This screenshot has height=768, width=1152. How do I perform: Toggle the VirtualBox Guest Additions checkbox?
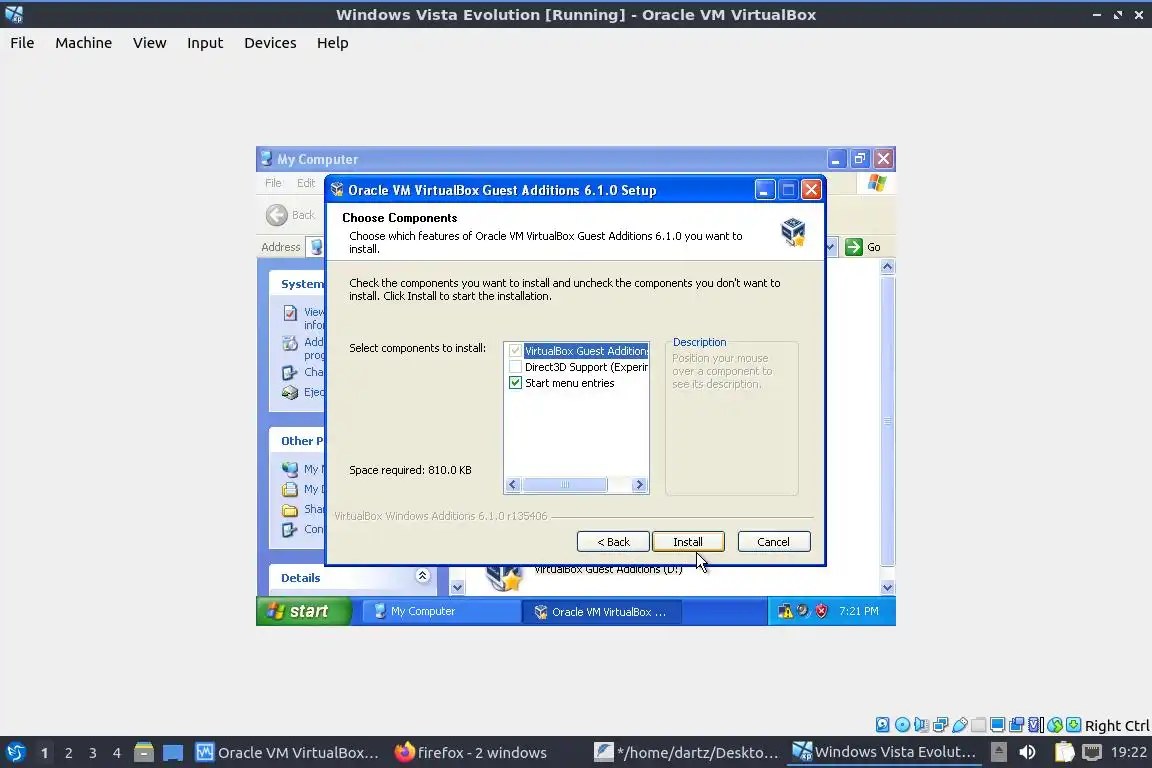(515, 351)
